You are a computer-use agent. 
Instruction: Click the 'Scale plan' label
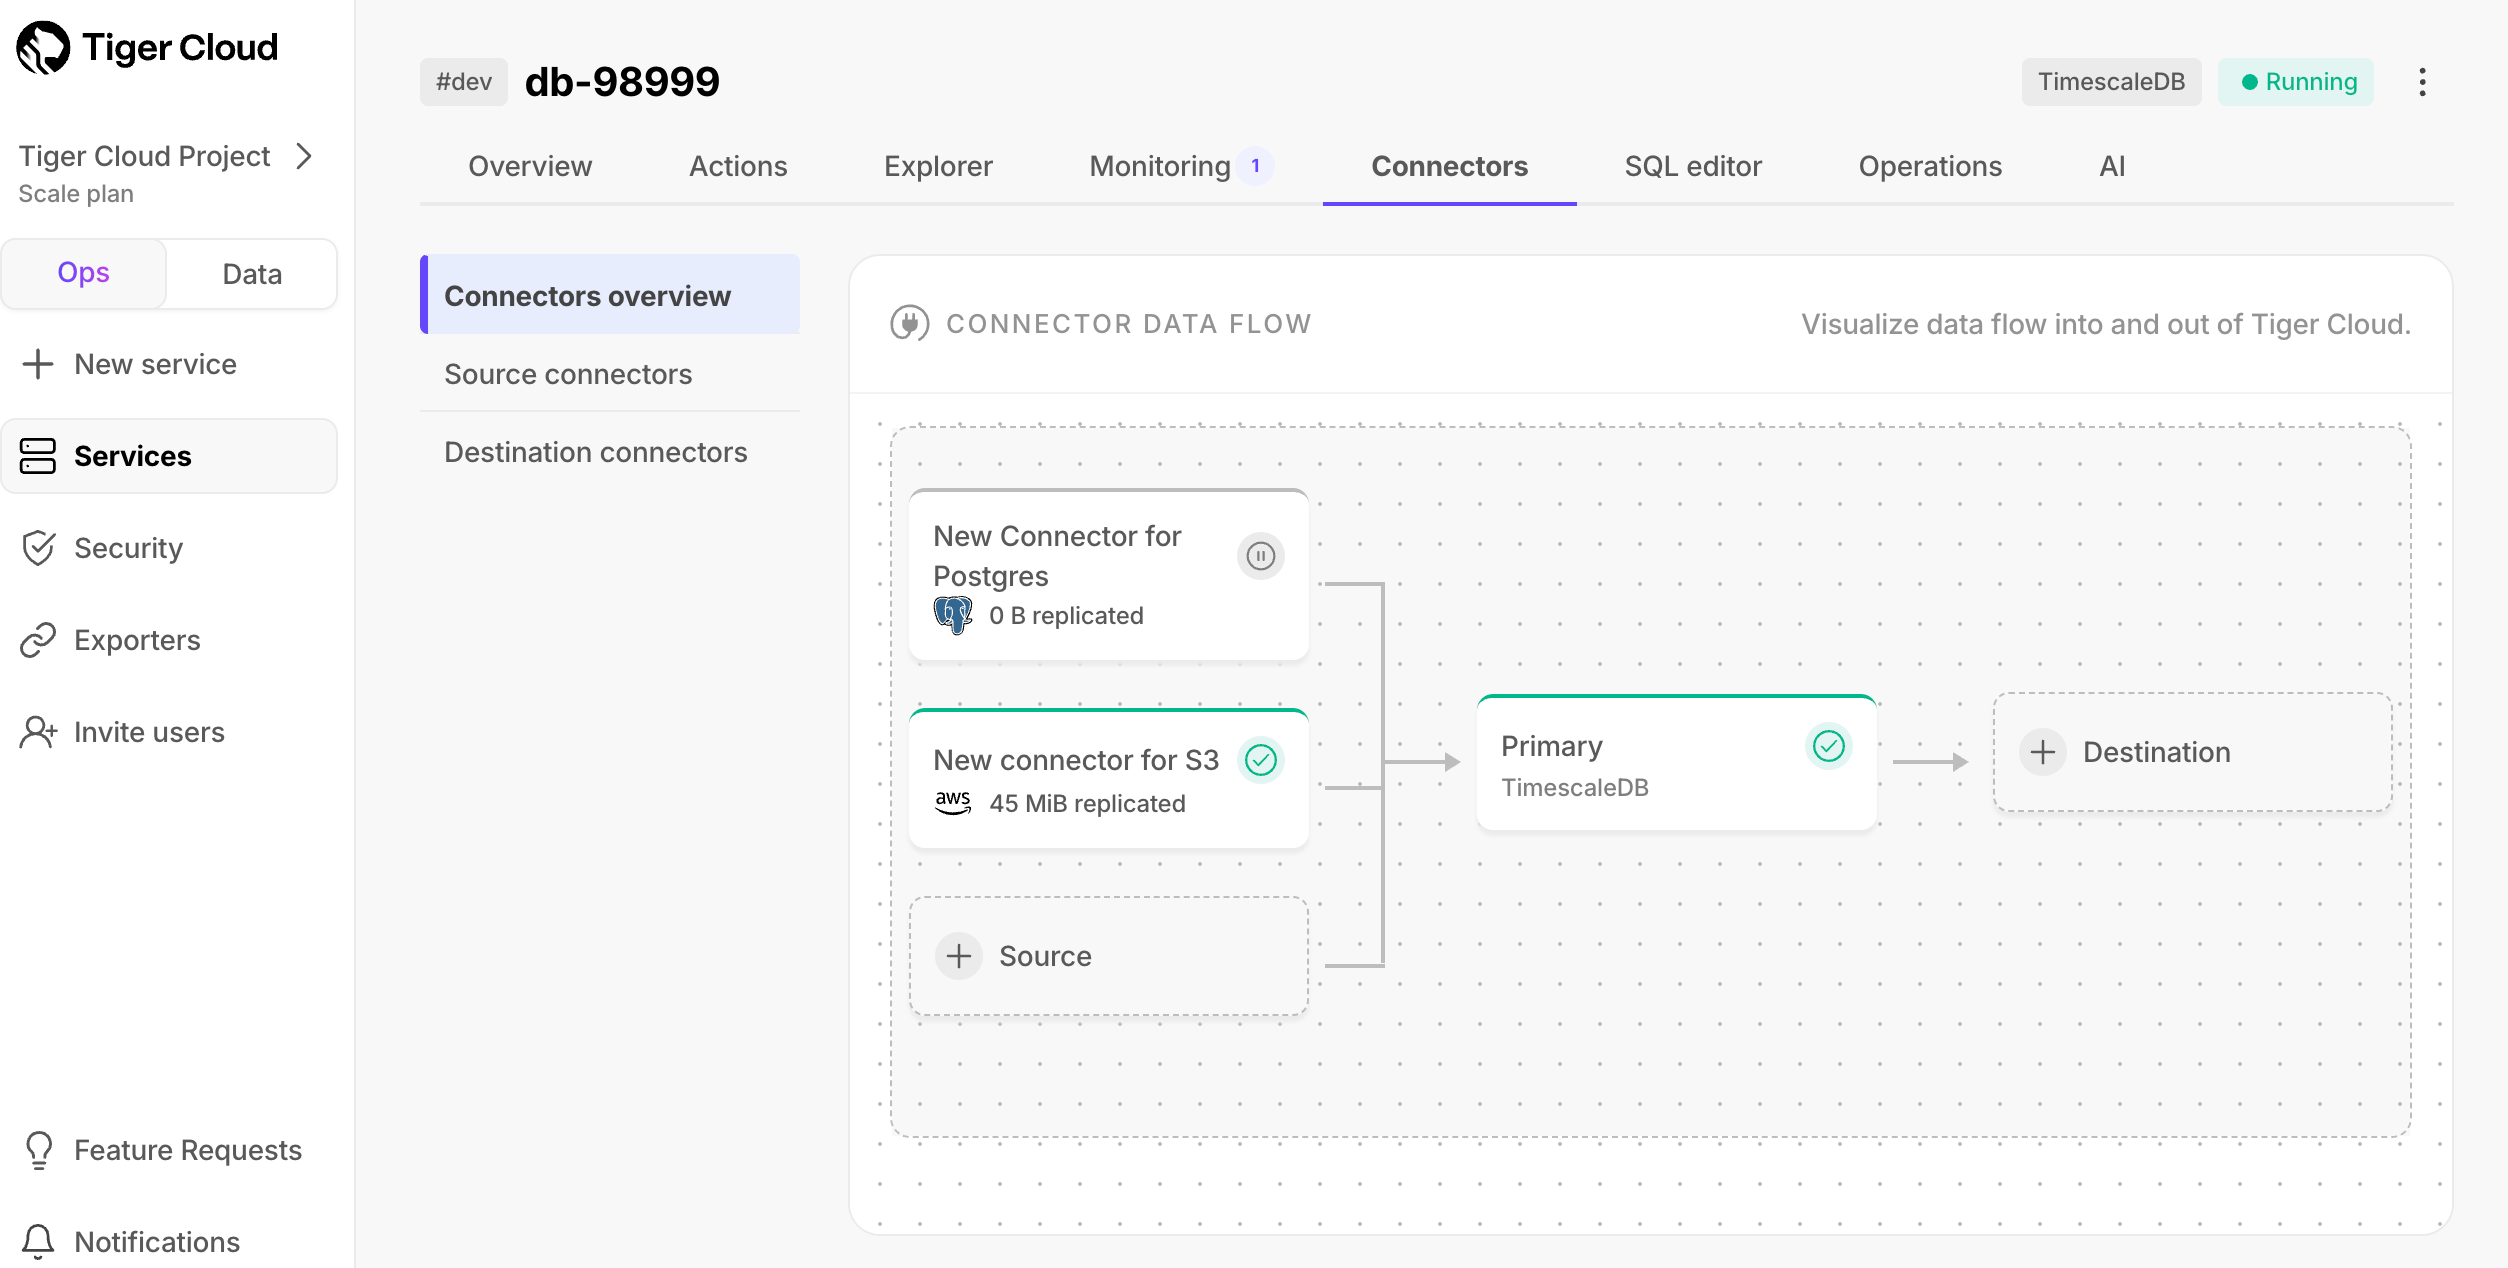76,194
